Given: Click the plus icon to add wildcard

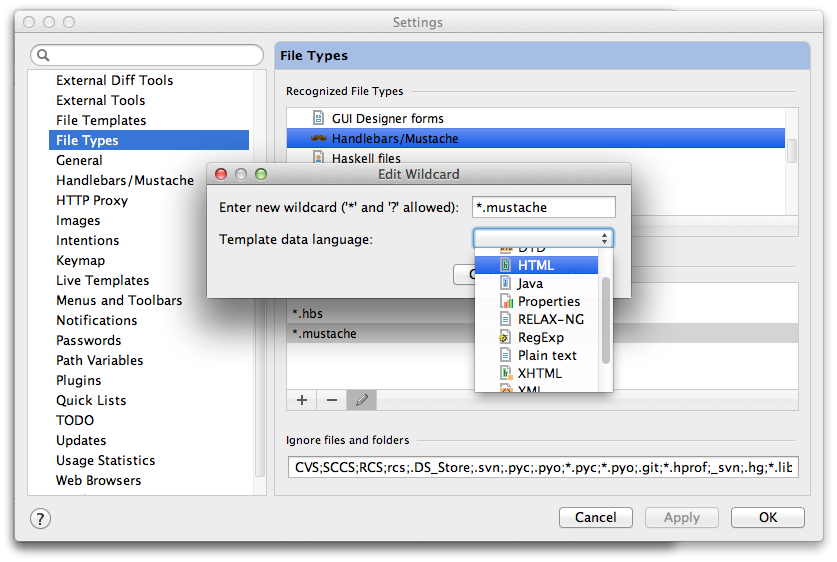Looking at the screenshot, I should [x=302, y=400].
